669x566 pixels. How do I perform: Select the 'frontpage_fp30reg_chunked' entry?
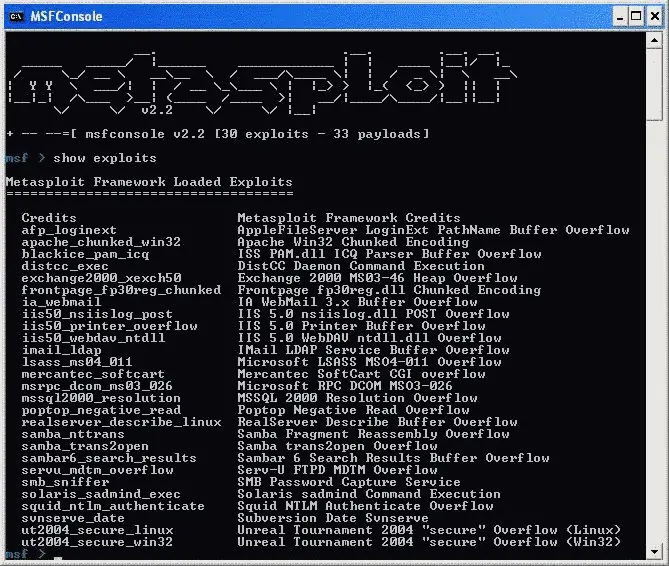pos(121,290)
